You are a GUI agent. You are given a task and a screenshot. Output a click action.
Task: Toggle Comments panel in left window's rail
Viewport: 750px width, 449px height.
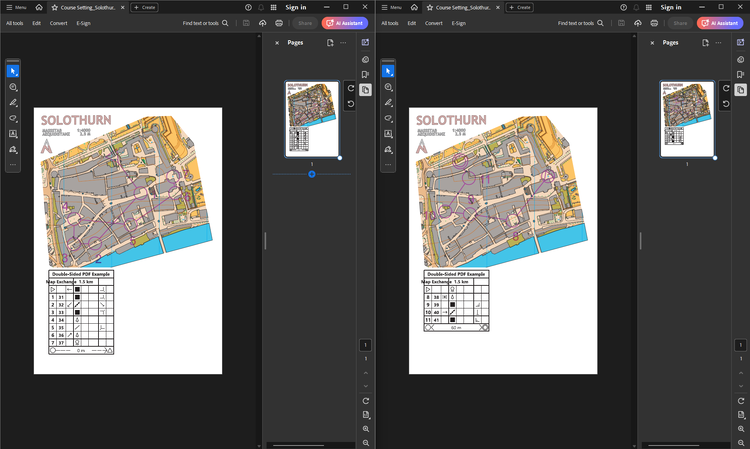tap(365, 59)
